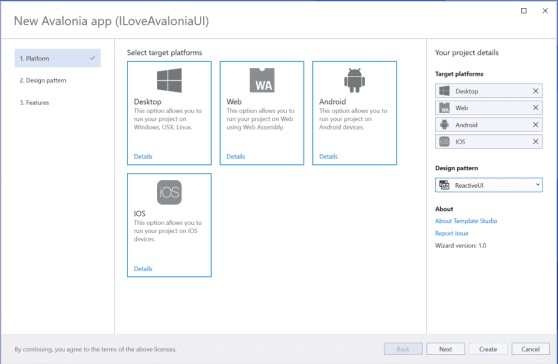Open Details link for iOS
The image size is (558, 364).
pos(143,269)
